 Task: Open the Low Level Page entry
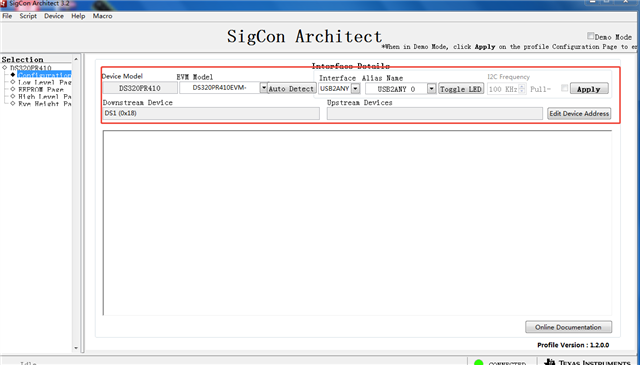[x=44, y=82]
